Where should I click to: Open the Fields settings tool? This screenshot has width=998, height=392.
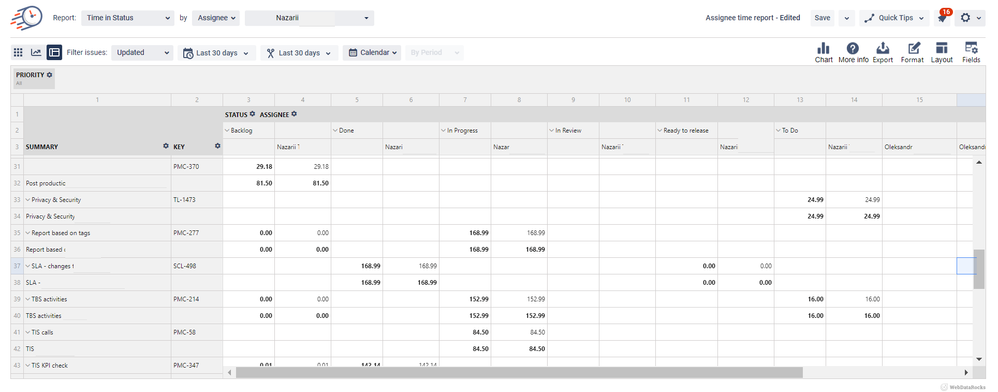(971, 52)
